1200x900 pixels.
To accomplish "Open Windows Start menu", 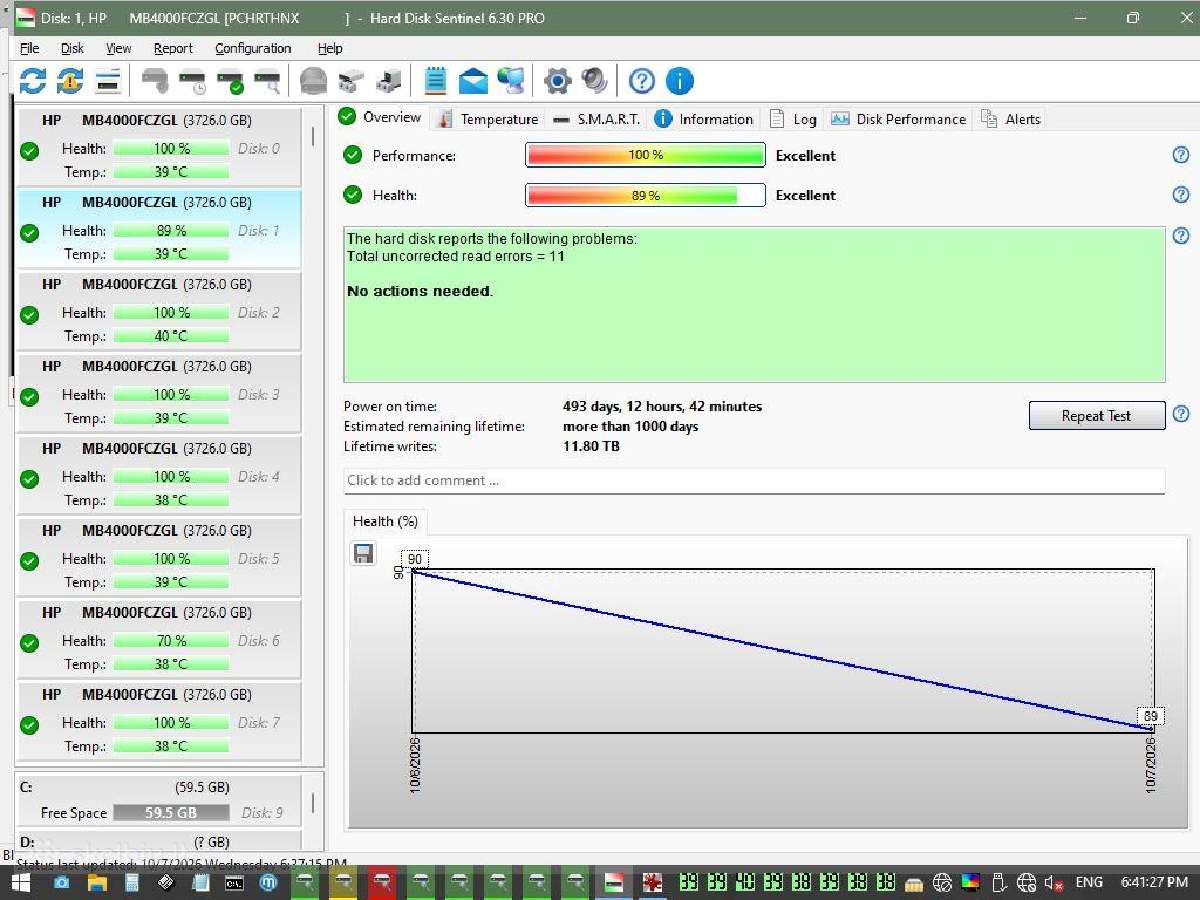I will coord(20,882).
